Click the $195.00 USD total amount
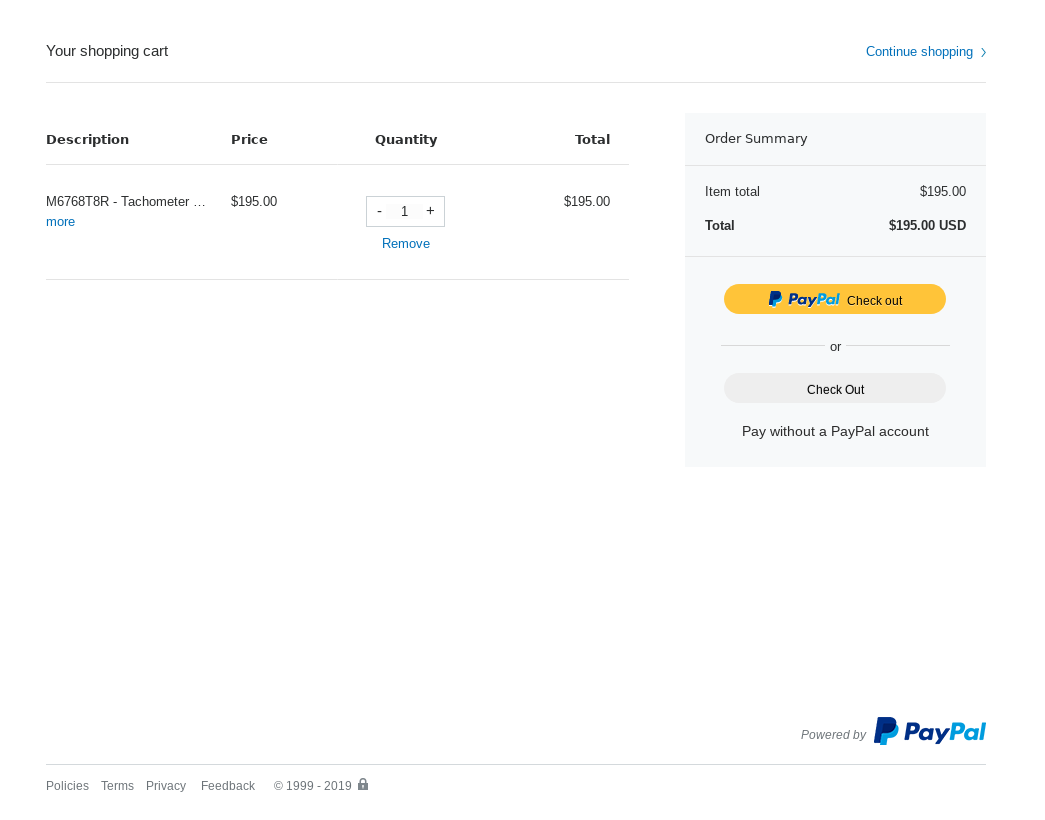 pos(927,226)
